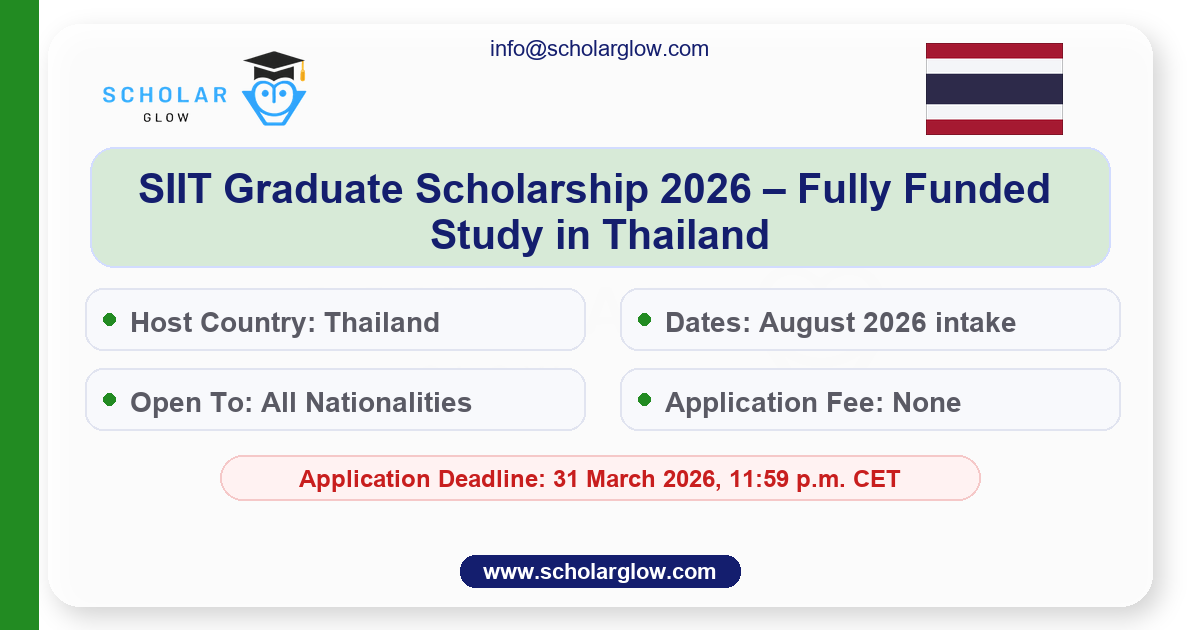The width and height of the screenshot is (1200, 630).
Task: Click the Application Deadline 31 March 2026 pill
Action: click(600, 478)
